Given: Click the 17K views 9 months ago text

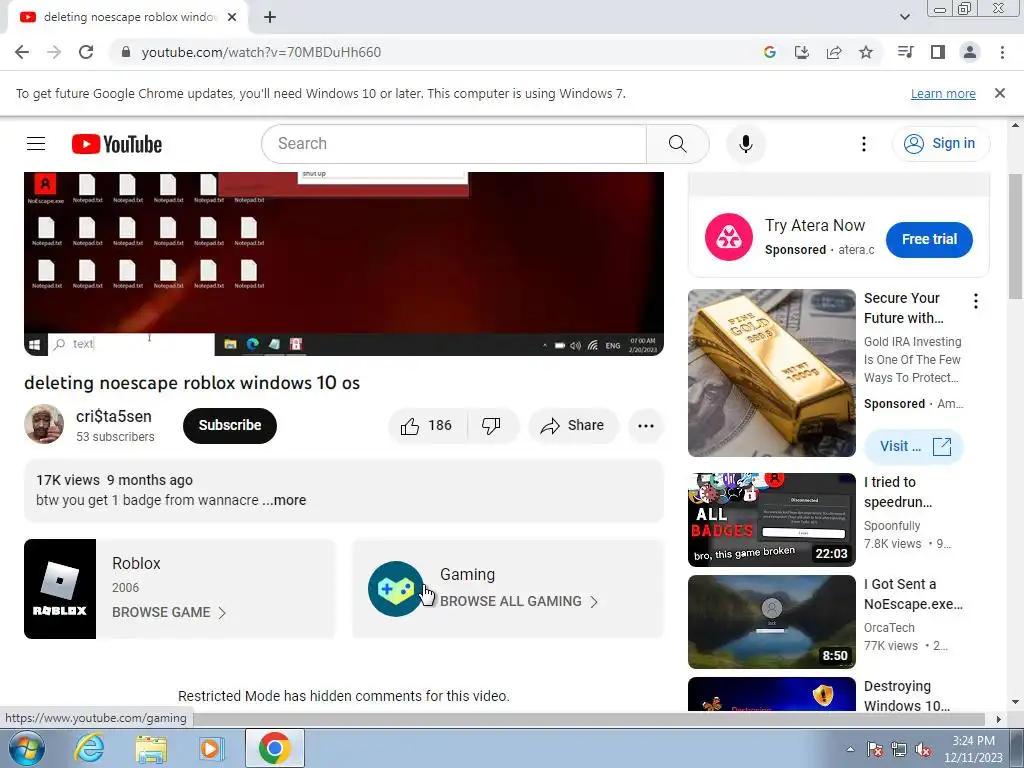Looking at the screenshot, I should tap(114, 480).
